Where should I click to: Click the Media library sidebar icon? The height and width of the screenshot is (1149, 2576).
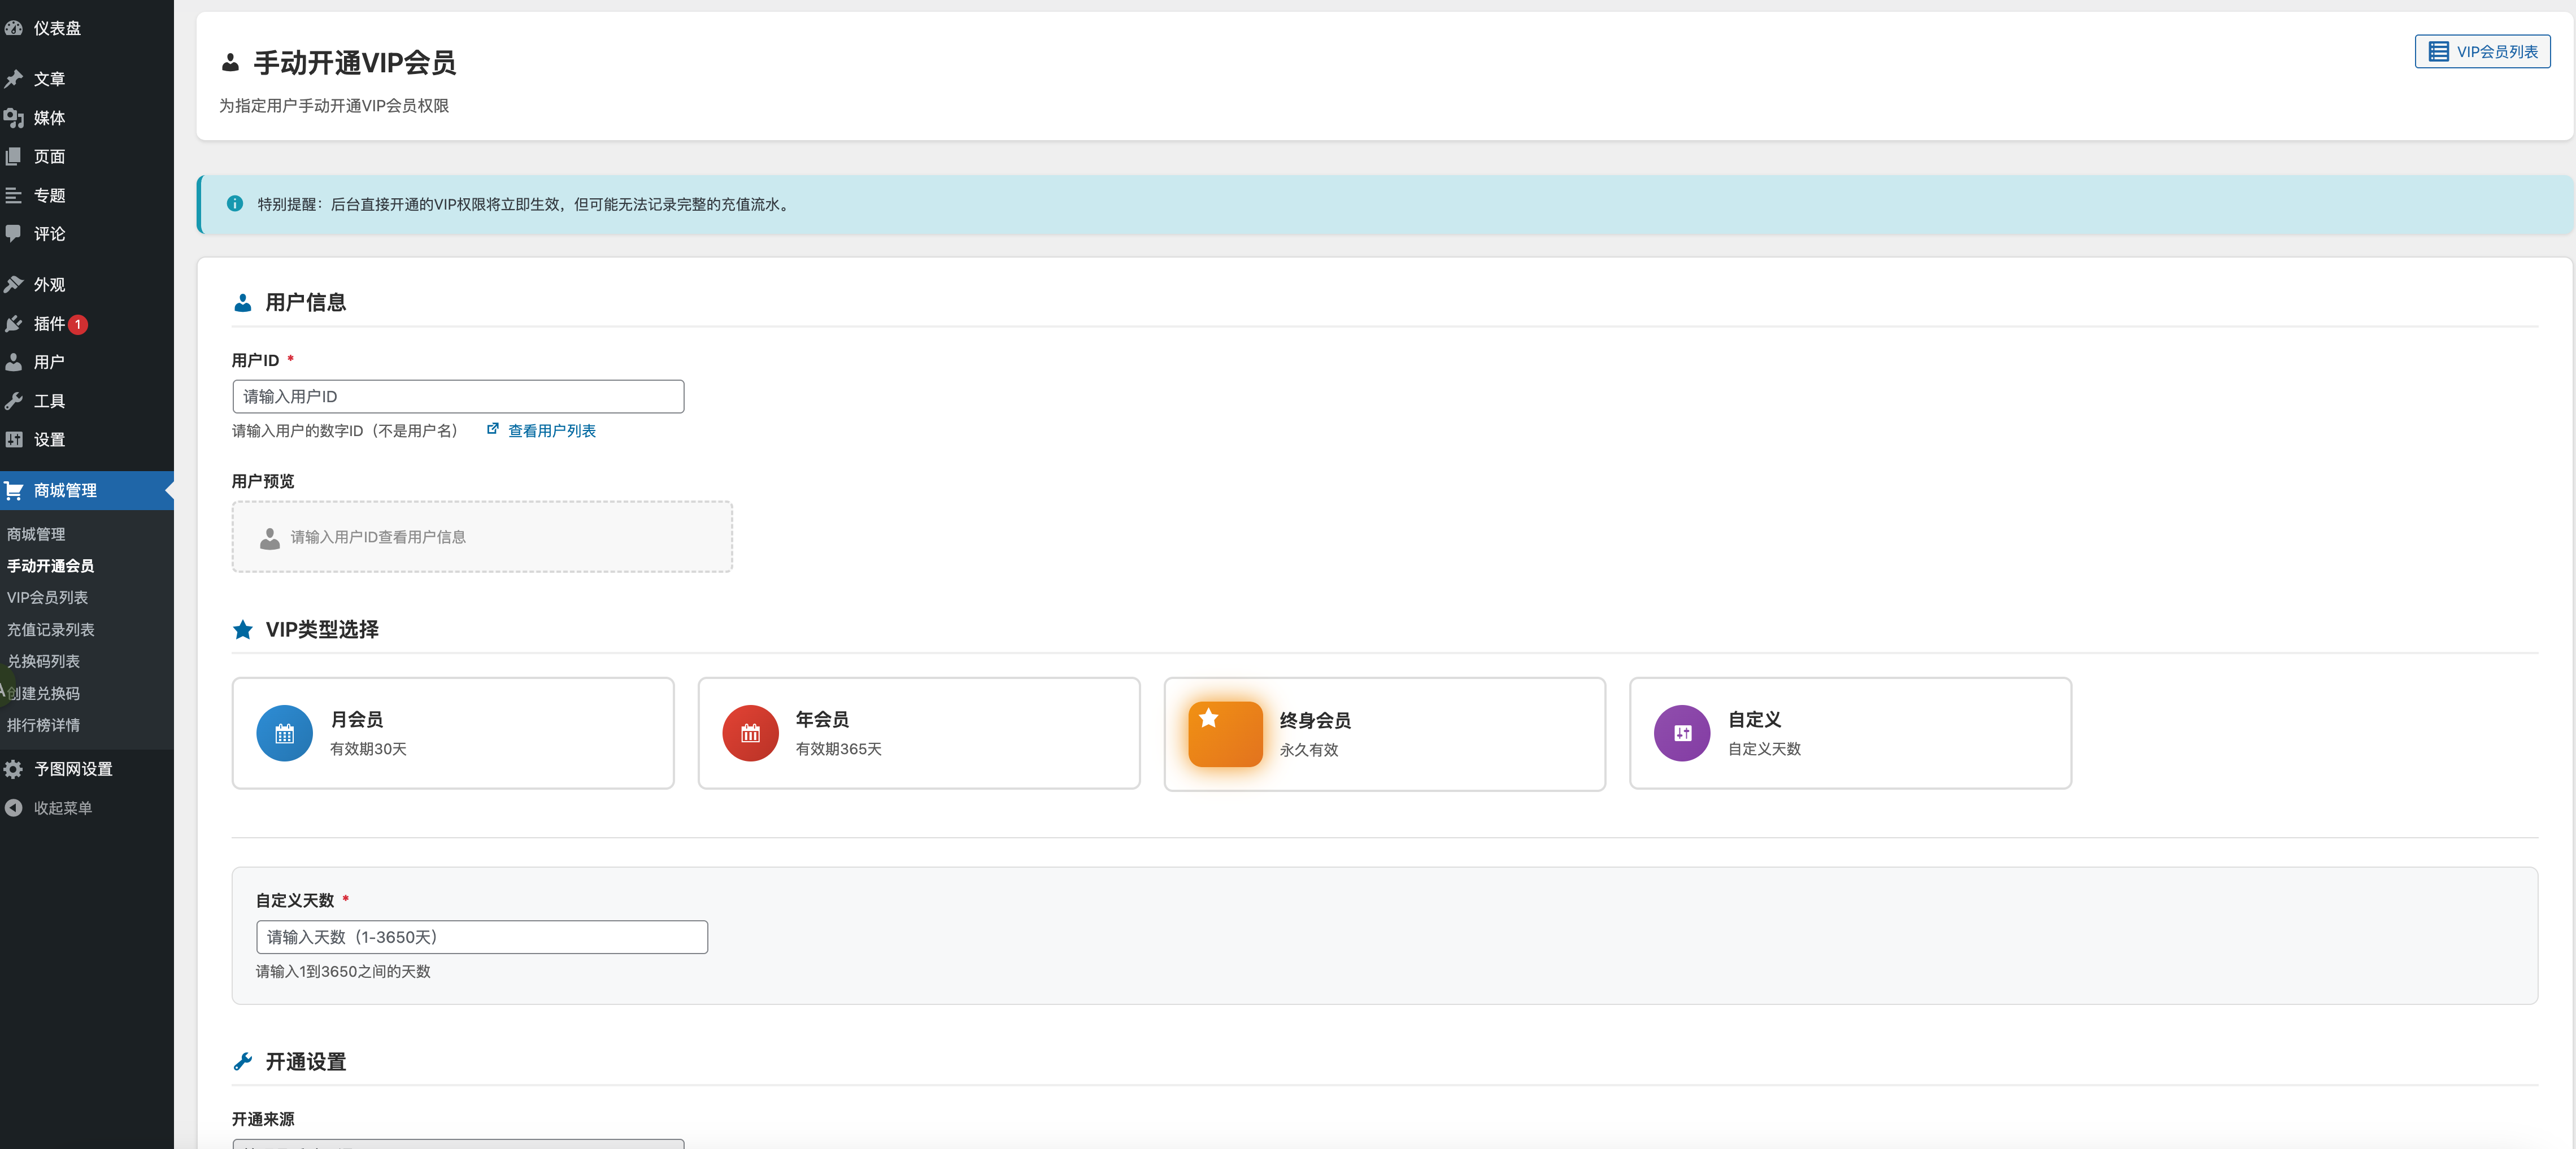point(14,118)
